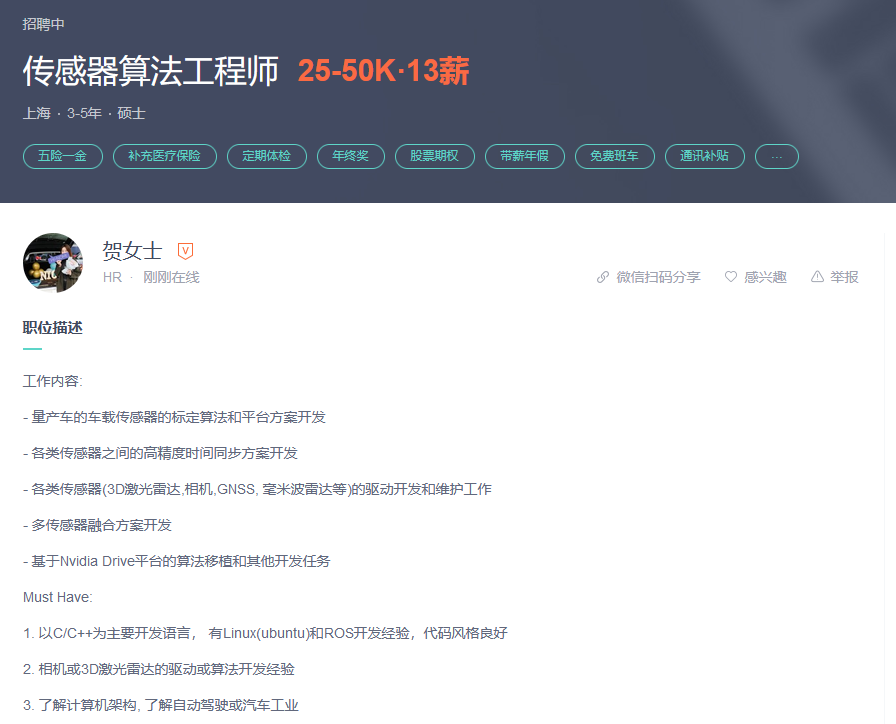Click the line mentioning 3D激光雷达,相机,GNSS
Screen dimensions: 896x724
[257, 489]
